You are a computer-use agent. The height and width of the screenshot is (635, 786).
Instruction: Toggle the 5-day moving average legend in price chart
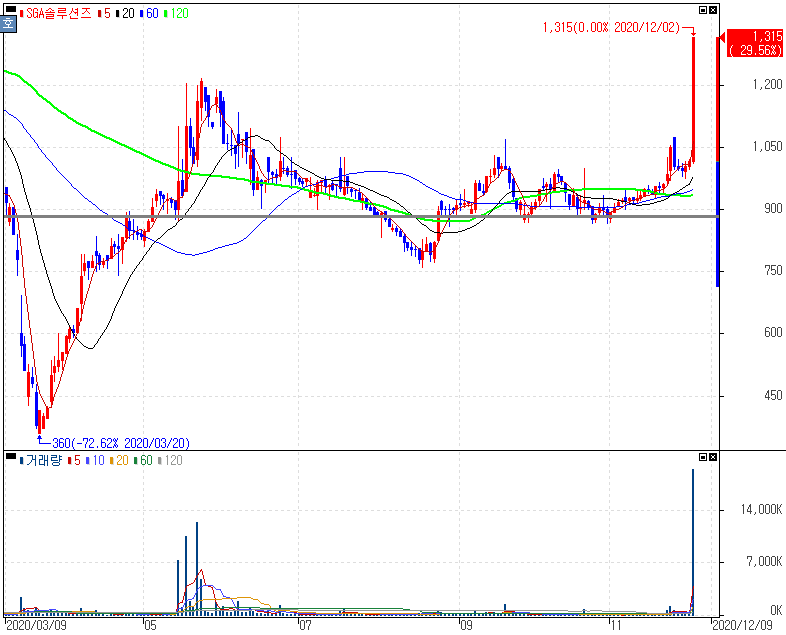point(105,14)
